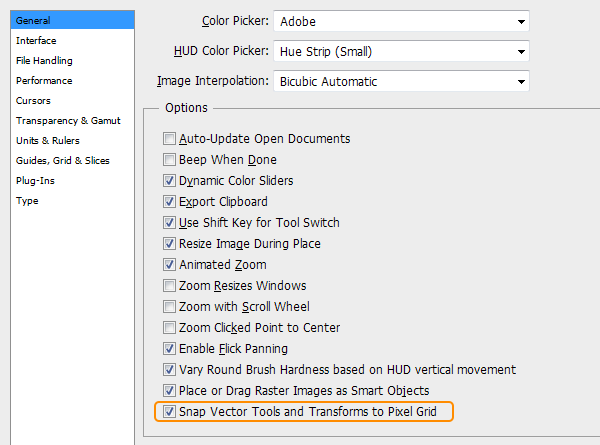Enable Zoom Clicked Point to Center
The image size is (600, 445).
click(x=170, y=328)
